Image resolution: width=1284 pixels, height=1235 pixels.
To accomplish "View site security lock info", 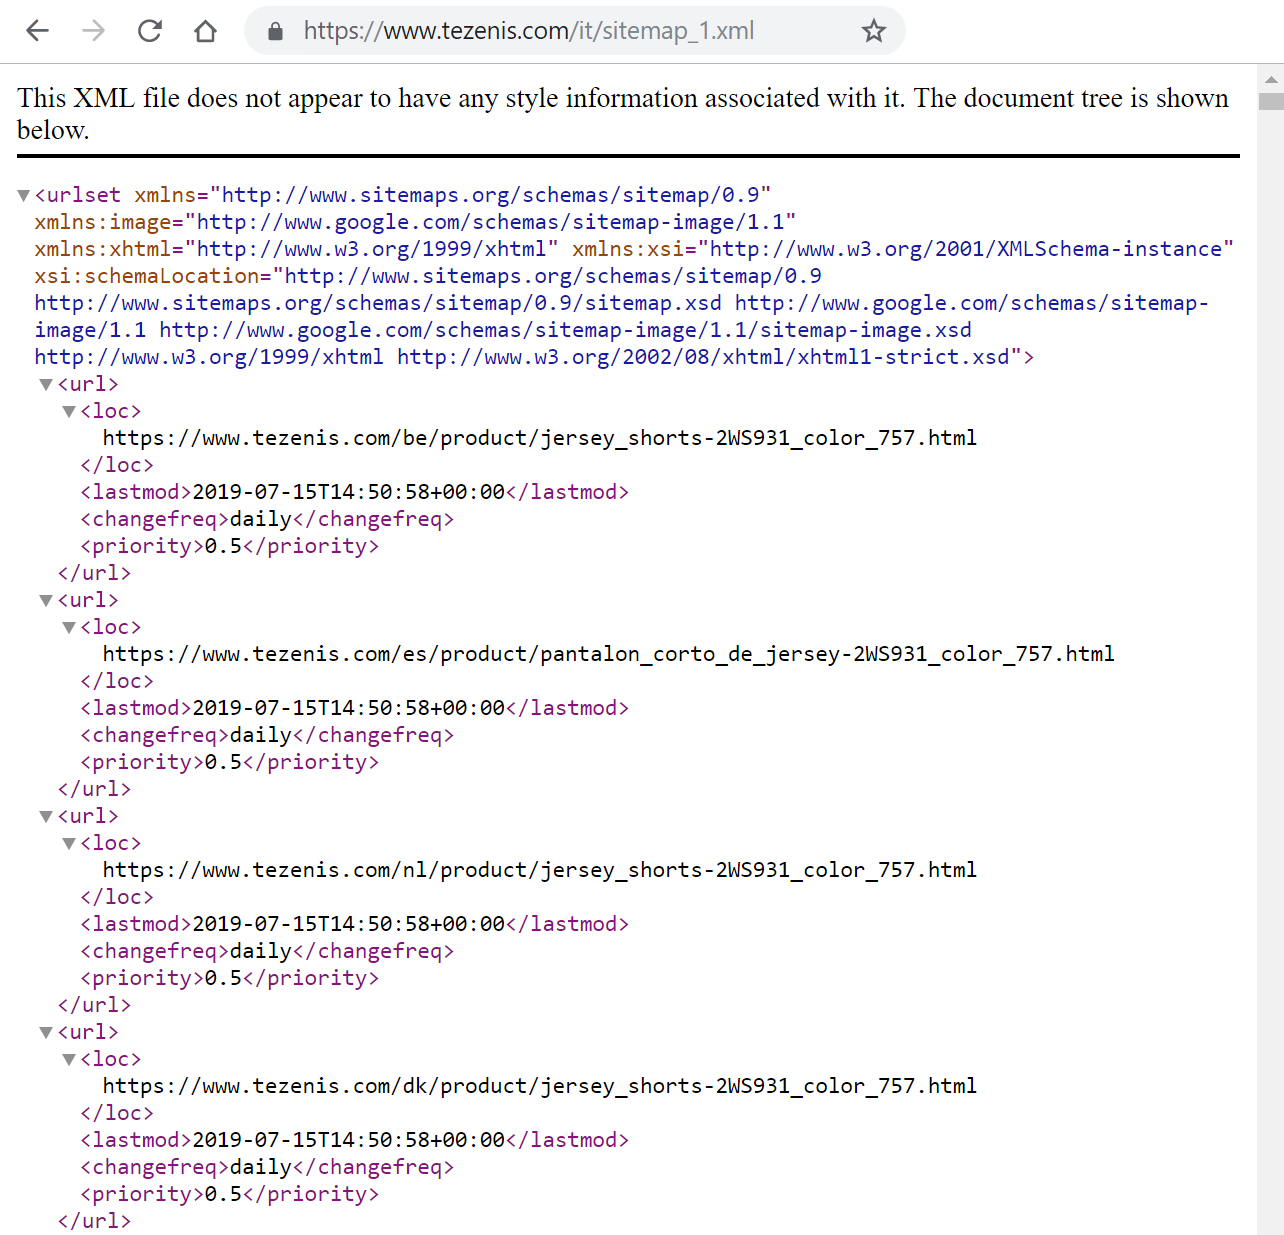I will [x=276, y=31].
